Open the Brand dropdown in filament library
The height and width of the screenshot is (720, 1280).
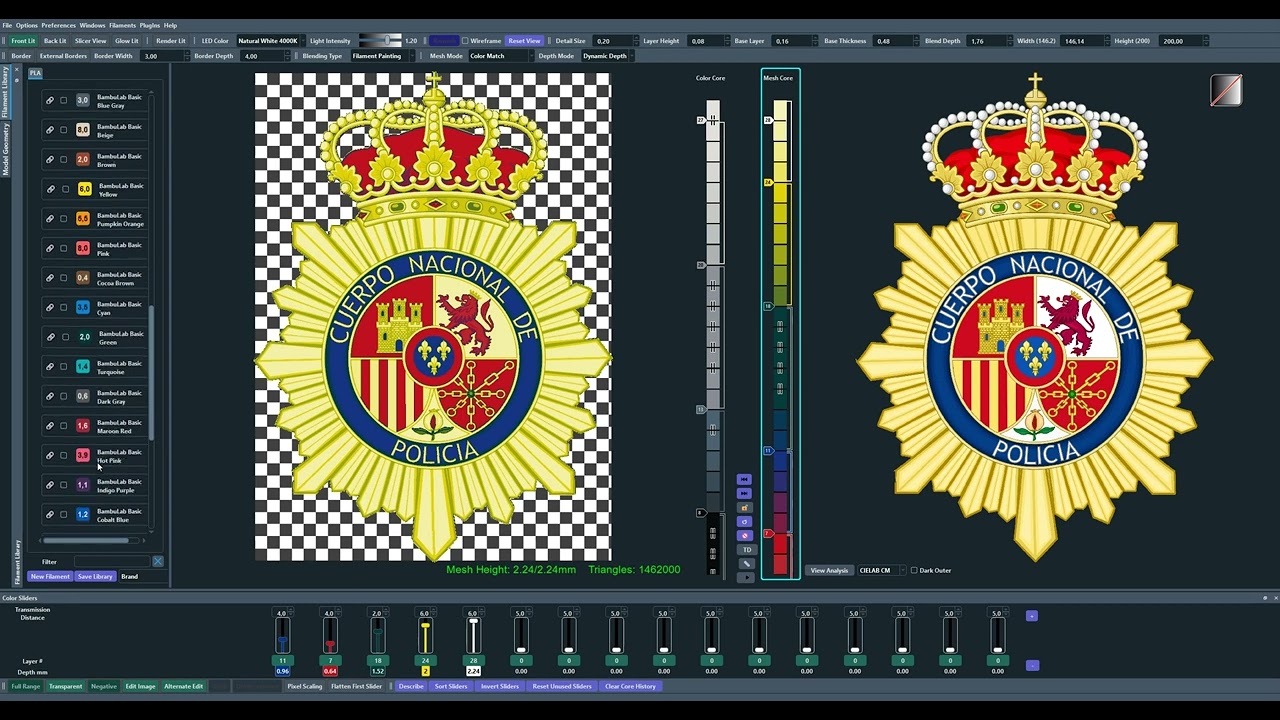pyautogui.click(x=142, y=577)
